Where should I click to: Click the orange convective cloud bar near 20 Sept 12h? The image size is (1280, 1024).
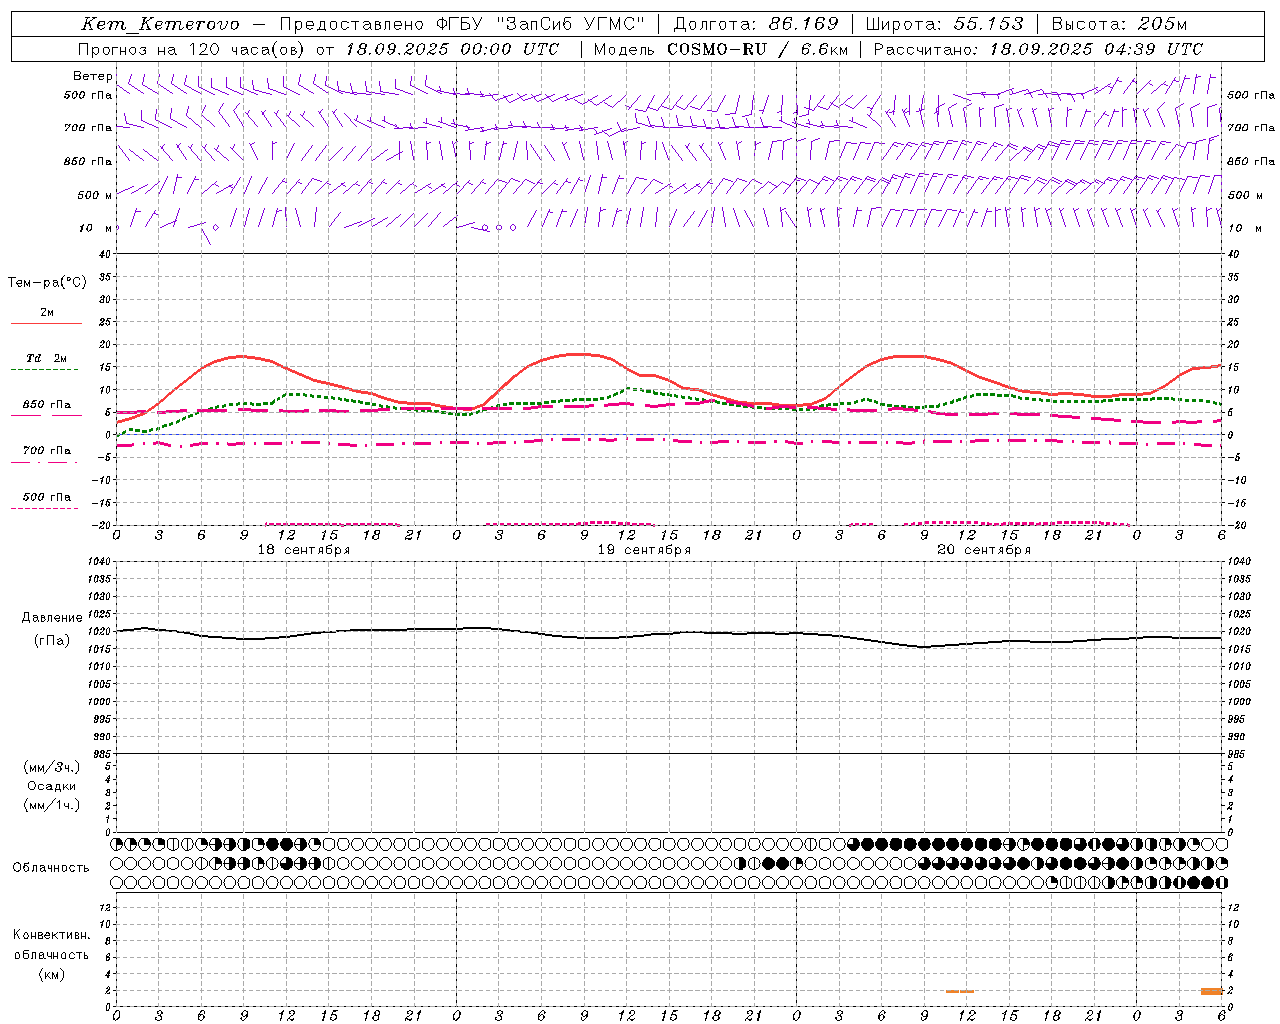tap(960, 991)
